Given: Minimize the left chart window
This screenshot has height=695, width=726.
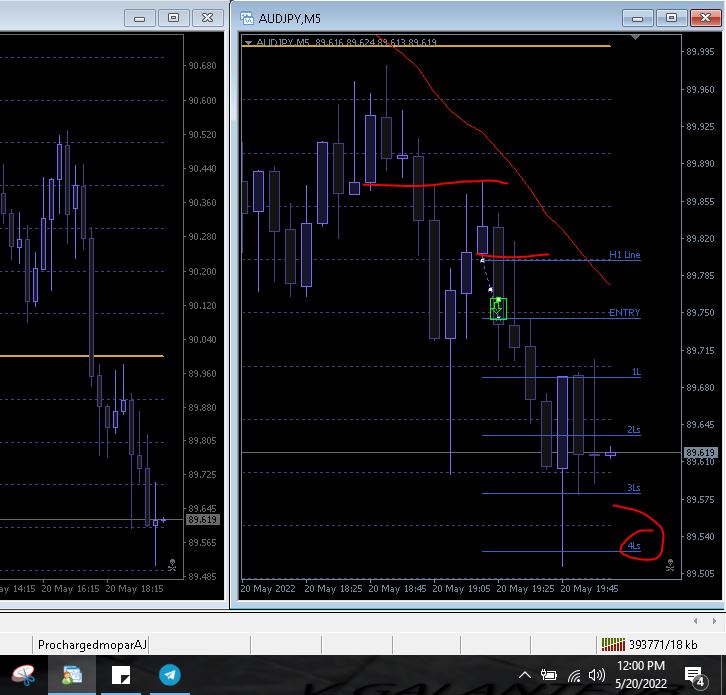Looking at the screenshot, I should click(139, 18).
